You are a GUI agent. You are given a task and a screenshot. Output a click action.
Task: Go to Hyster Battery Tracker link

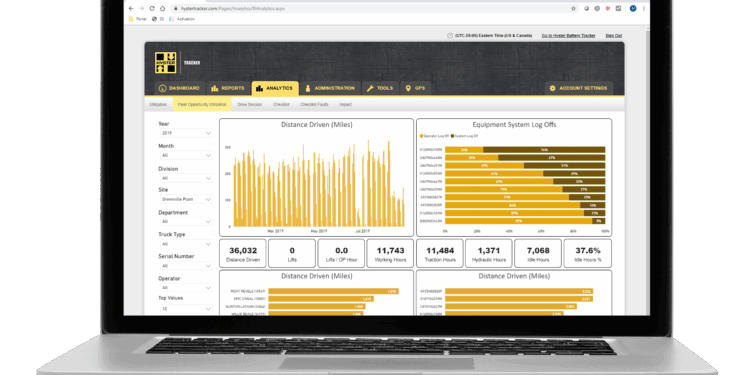coord(568,35)
